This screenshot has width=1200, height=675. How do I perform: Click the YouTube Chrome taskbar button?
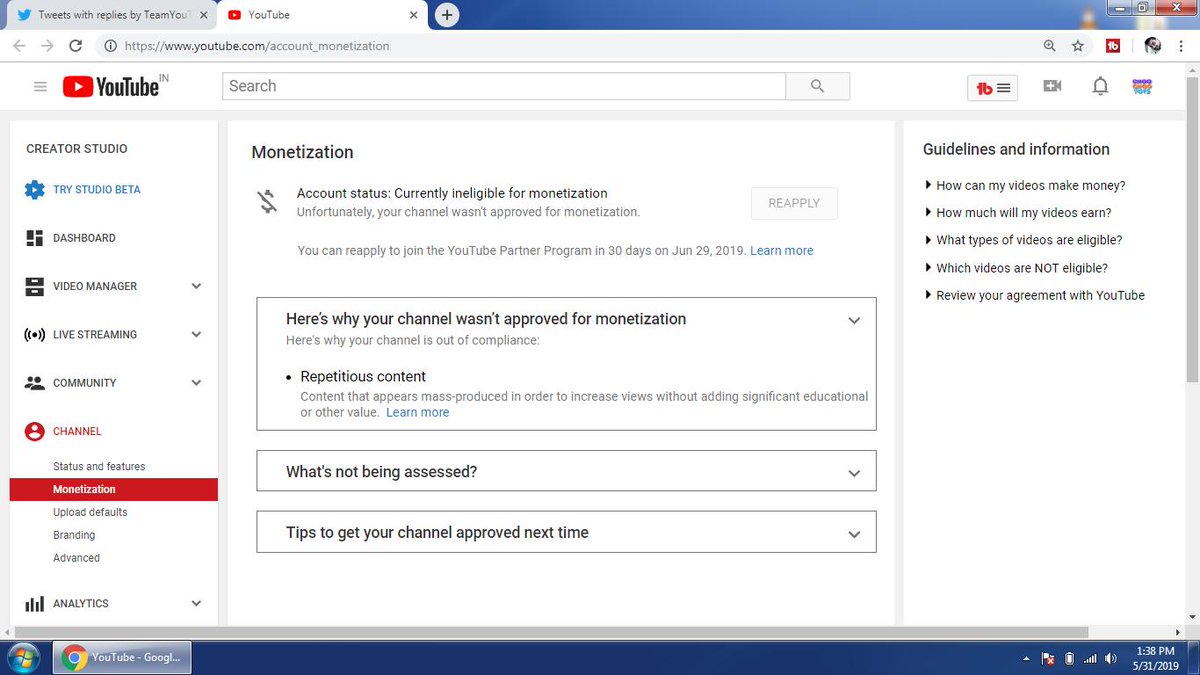(123, 658)
